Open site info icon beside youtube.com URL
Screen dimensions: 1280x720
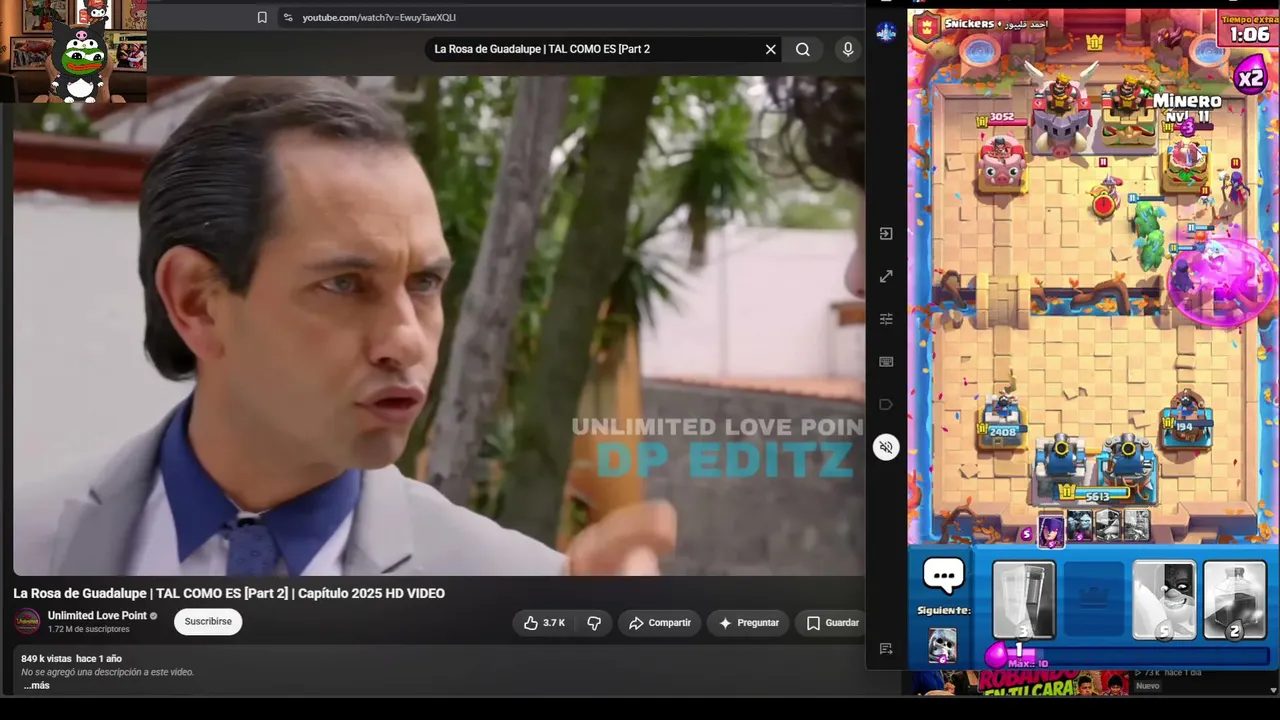click(x=288, y=17)
